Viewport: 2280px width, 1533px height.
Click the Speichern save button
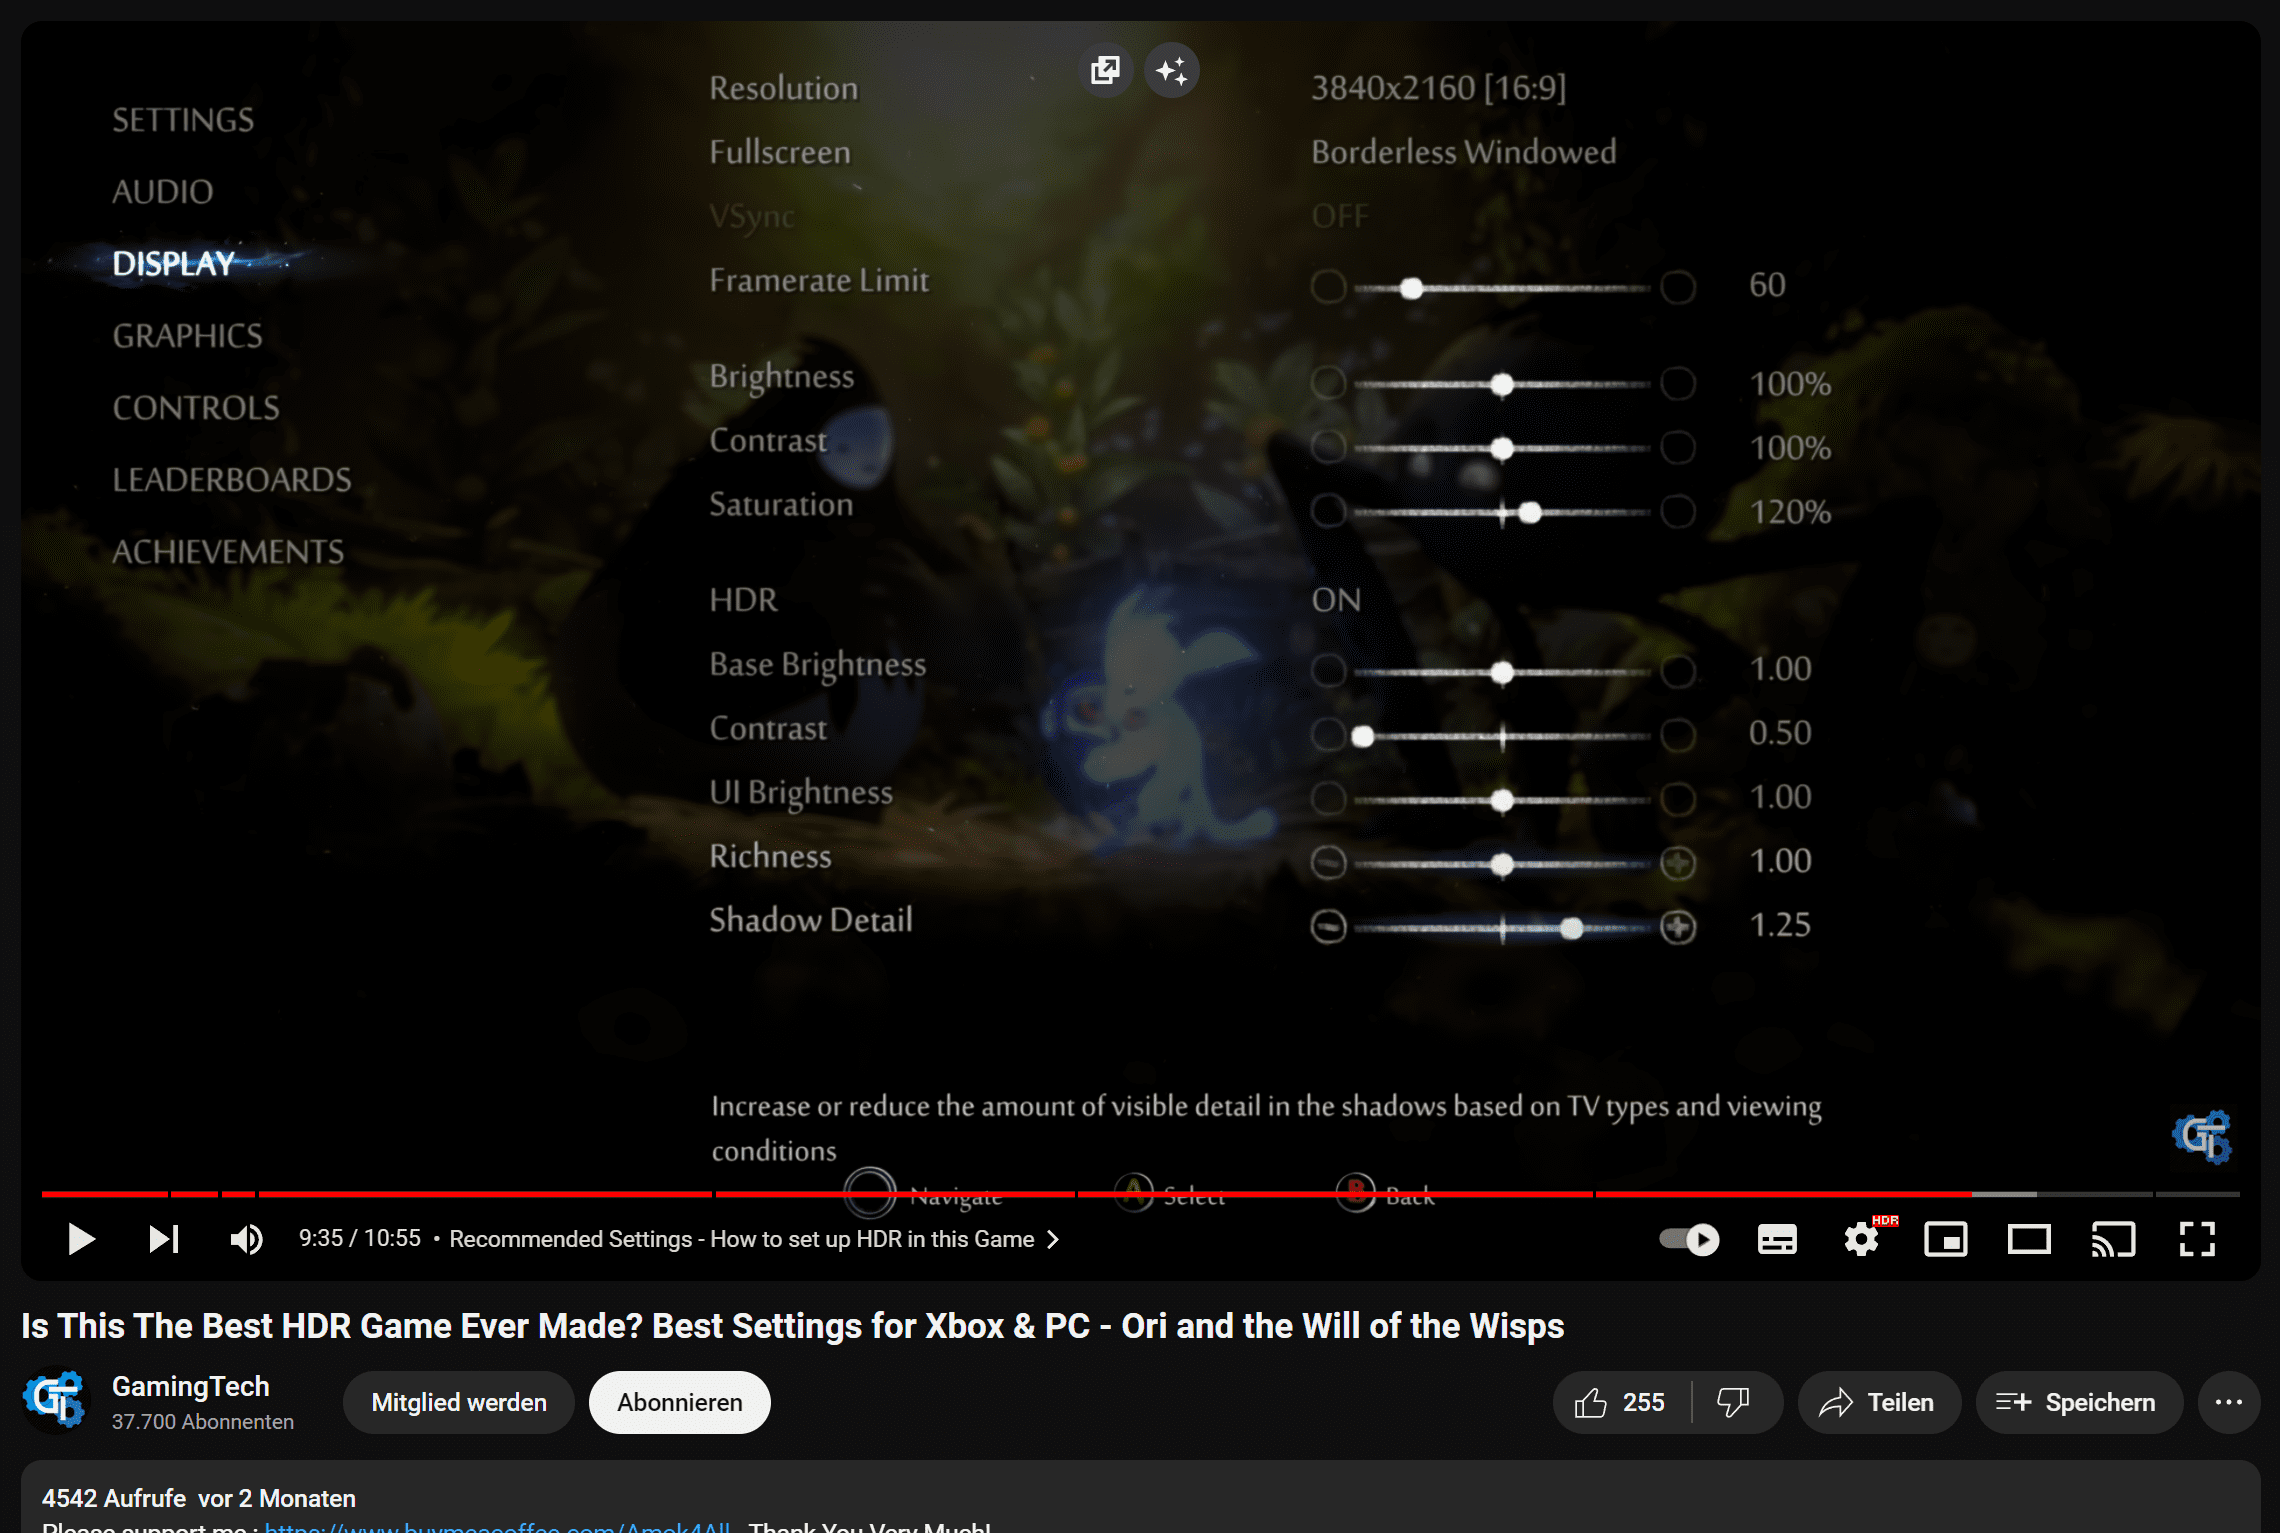2079,1402
